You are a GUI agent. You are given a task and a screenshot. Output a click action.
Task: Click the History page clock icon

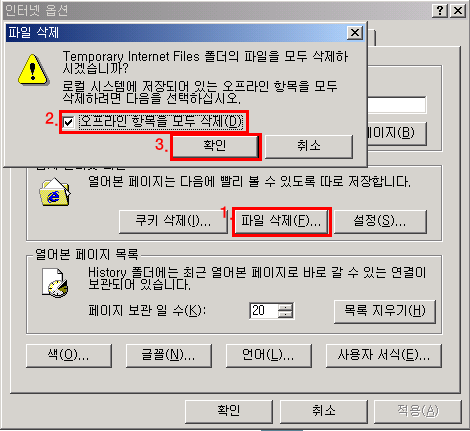55,283
